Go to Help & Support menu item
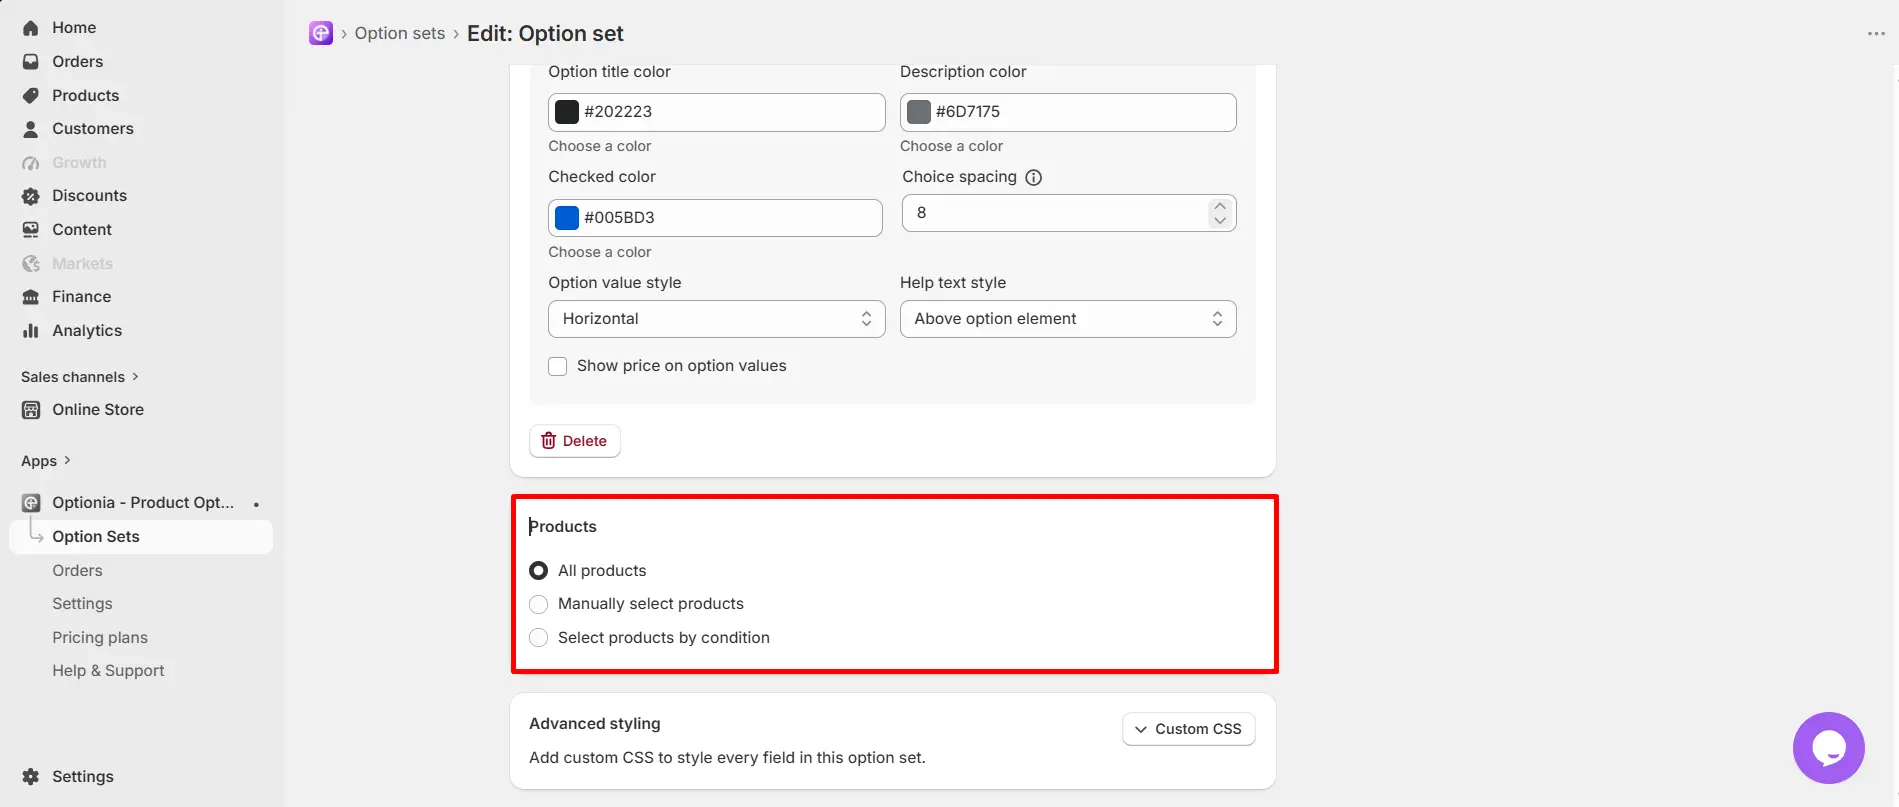 pyautogui.click(x=108, y=670)
